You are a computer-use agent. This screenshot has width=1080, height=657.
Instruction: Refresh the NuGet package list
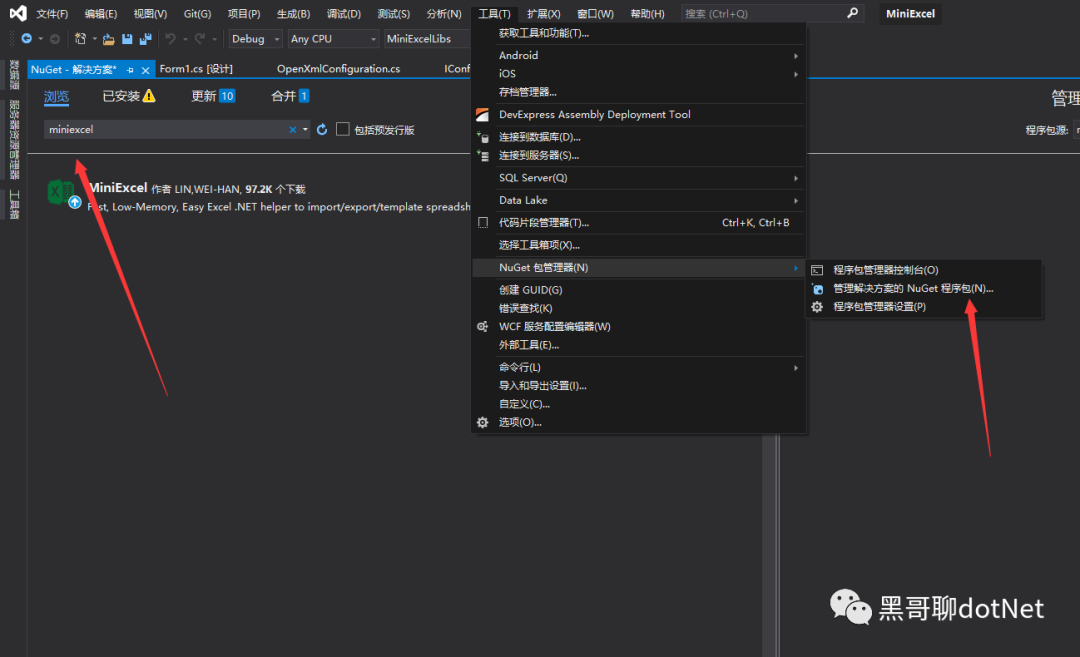pos(322,129)
